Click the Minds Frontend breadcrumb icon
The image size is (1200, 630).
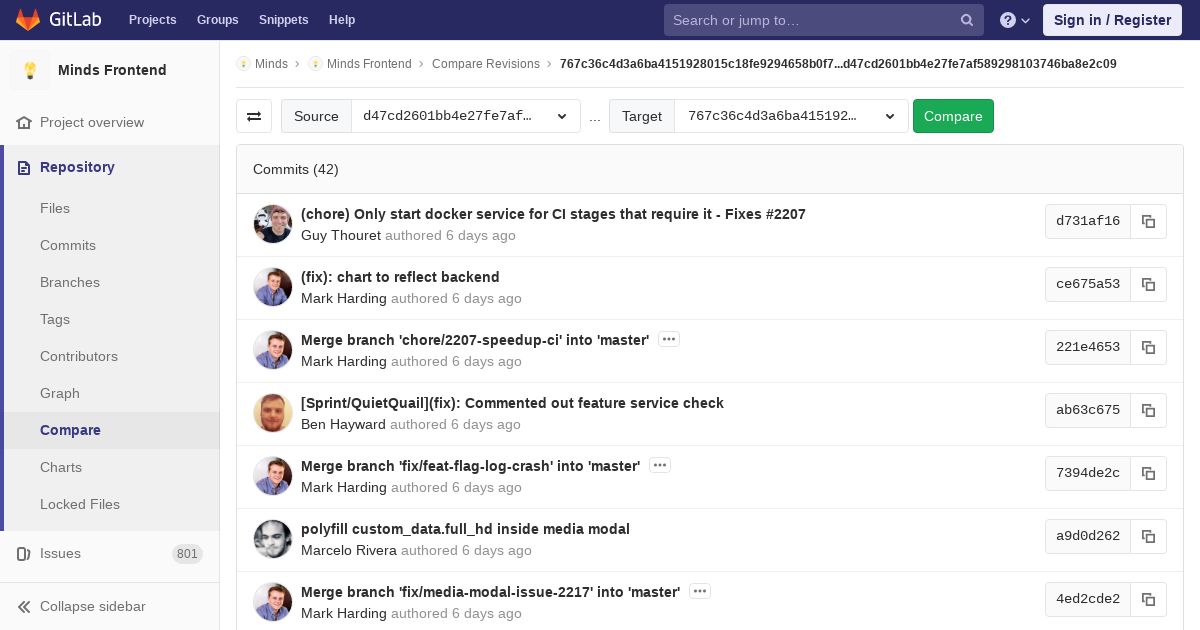pyautogui.click(x=315, y=63)
